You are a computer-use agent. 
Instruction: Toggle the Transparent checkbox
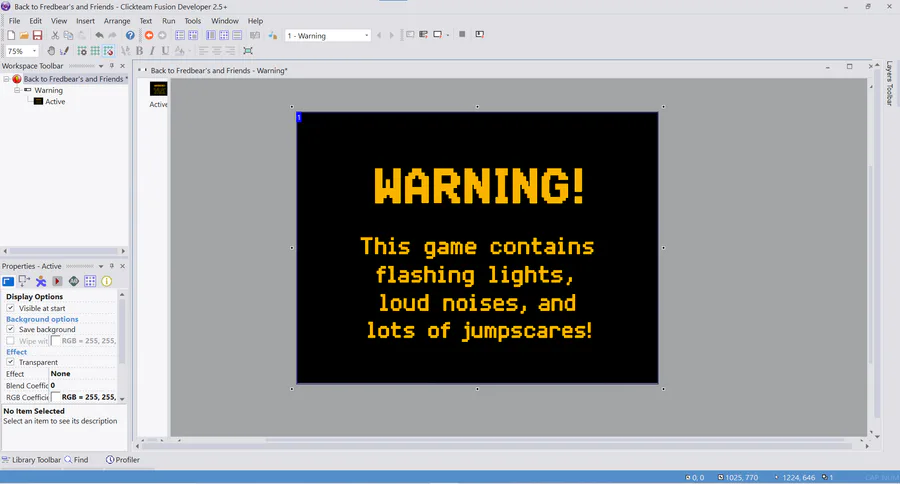coord(10,362)
